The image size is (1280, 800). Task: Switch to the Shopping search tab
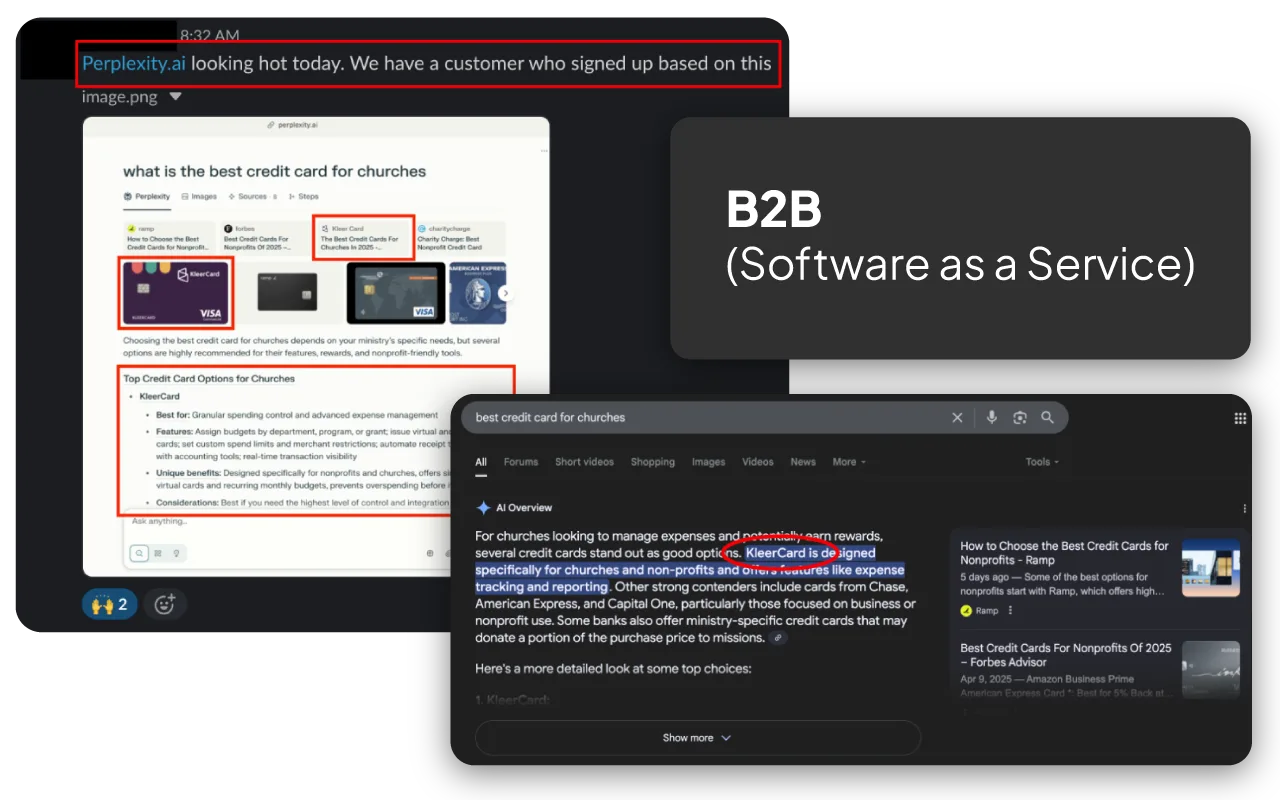[652, 462]
